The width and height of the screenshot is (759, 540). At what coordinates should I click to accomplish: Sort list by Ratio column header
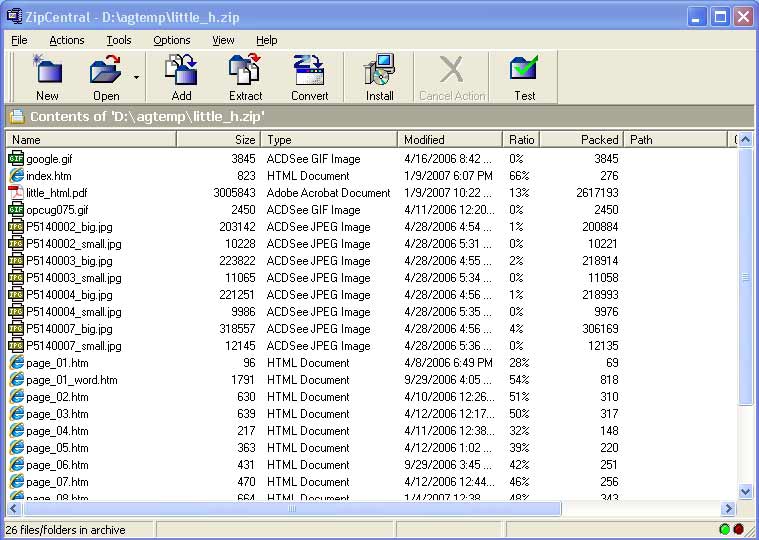pyautogui.click(x=521, y=140)
